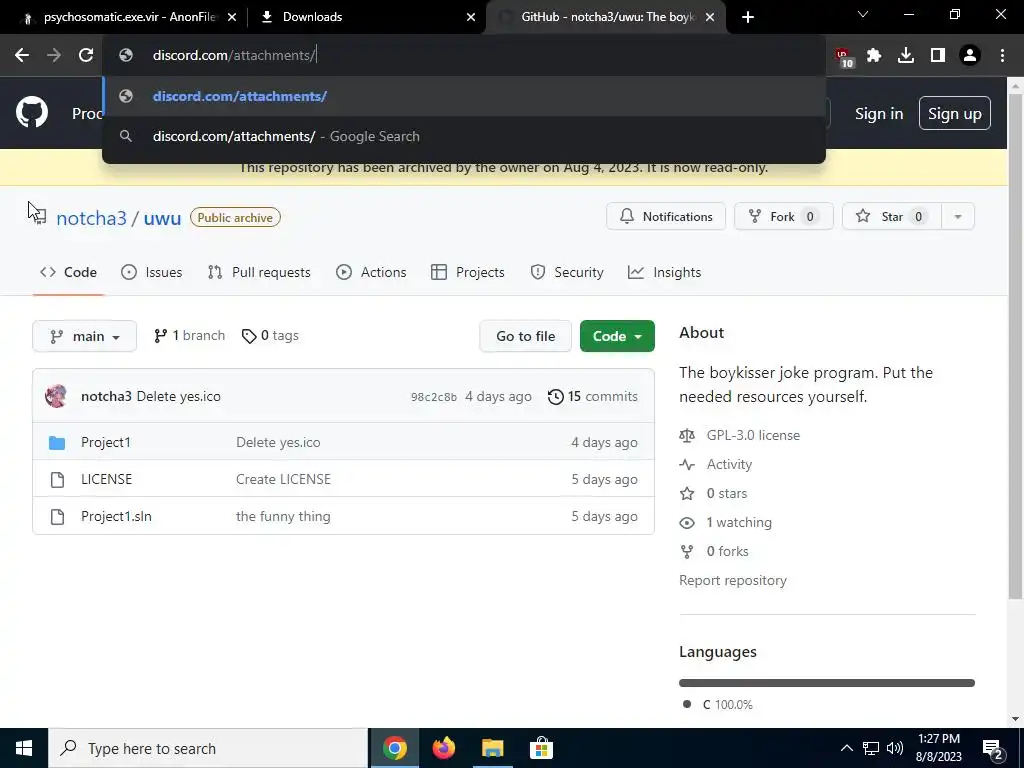Open the Actions tab
The width and height of the screenshot is (1024, 768).
(x=371, y=272)
